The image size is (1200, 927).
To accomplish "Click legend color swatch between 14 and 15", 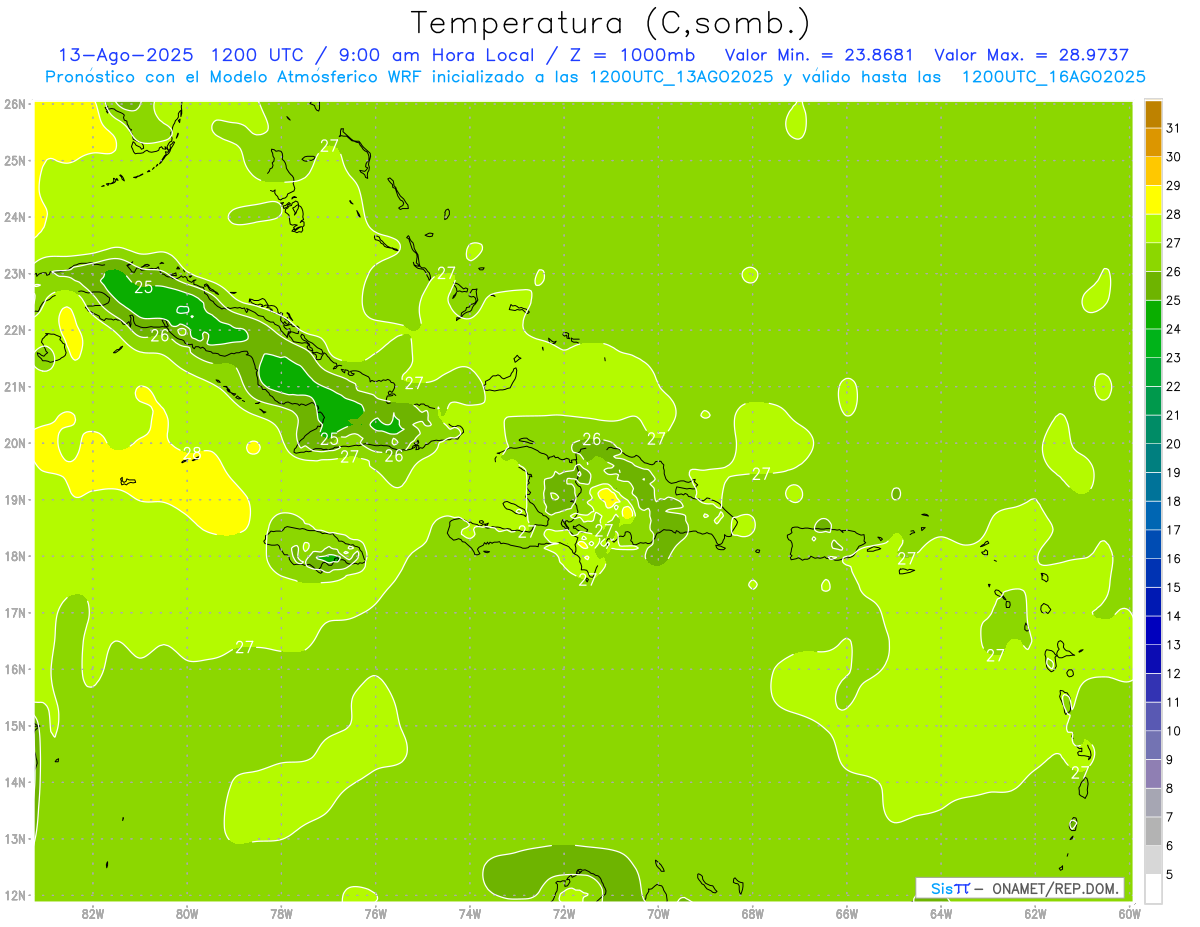I will pos(1154,602).
